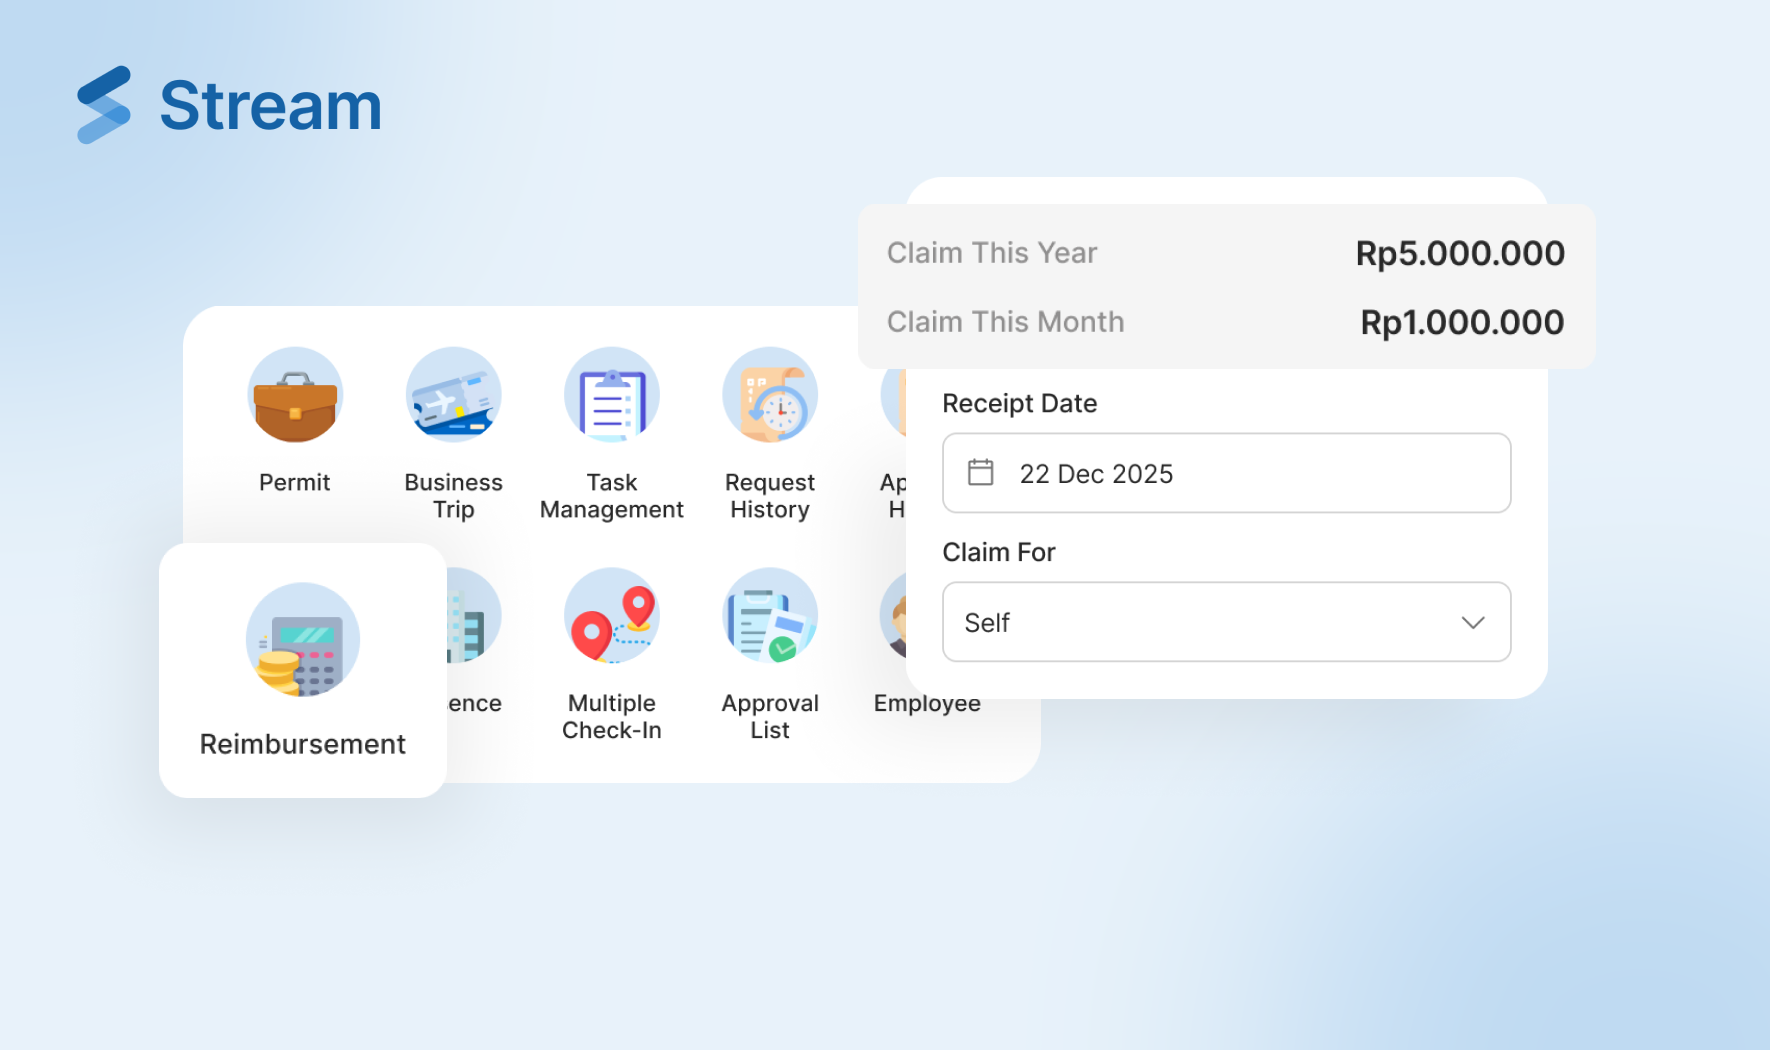Click the Task Management label
This screenshot has width=1770, height=1050.
(x=611, y=496)
